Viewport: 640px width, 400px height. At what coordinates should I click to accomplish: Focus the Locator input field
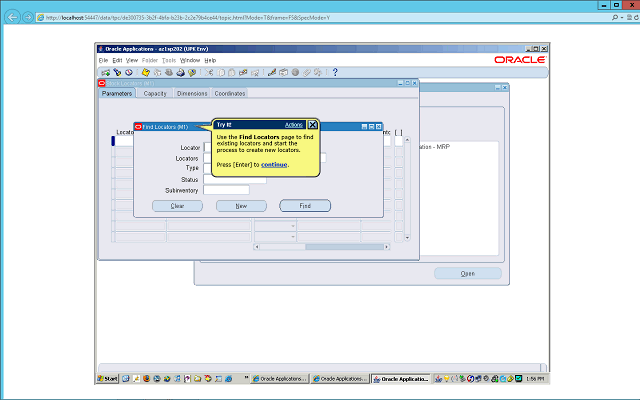click(x=207, y=147)
